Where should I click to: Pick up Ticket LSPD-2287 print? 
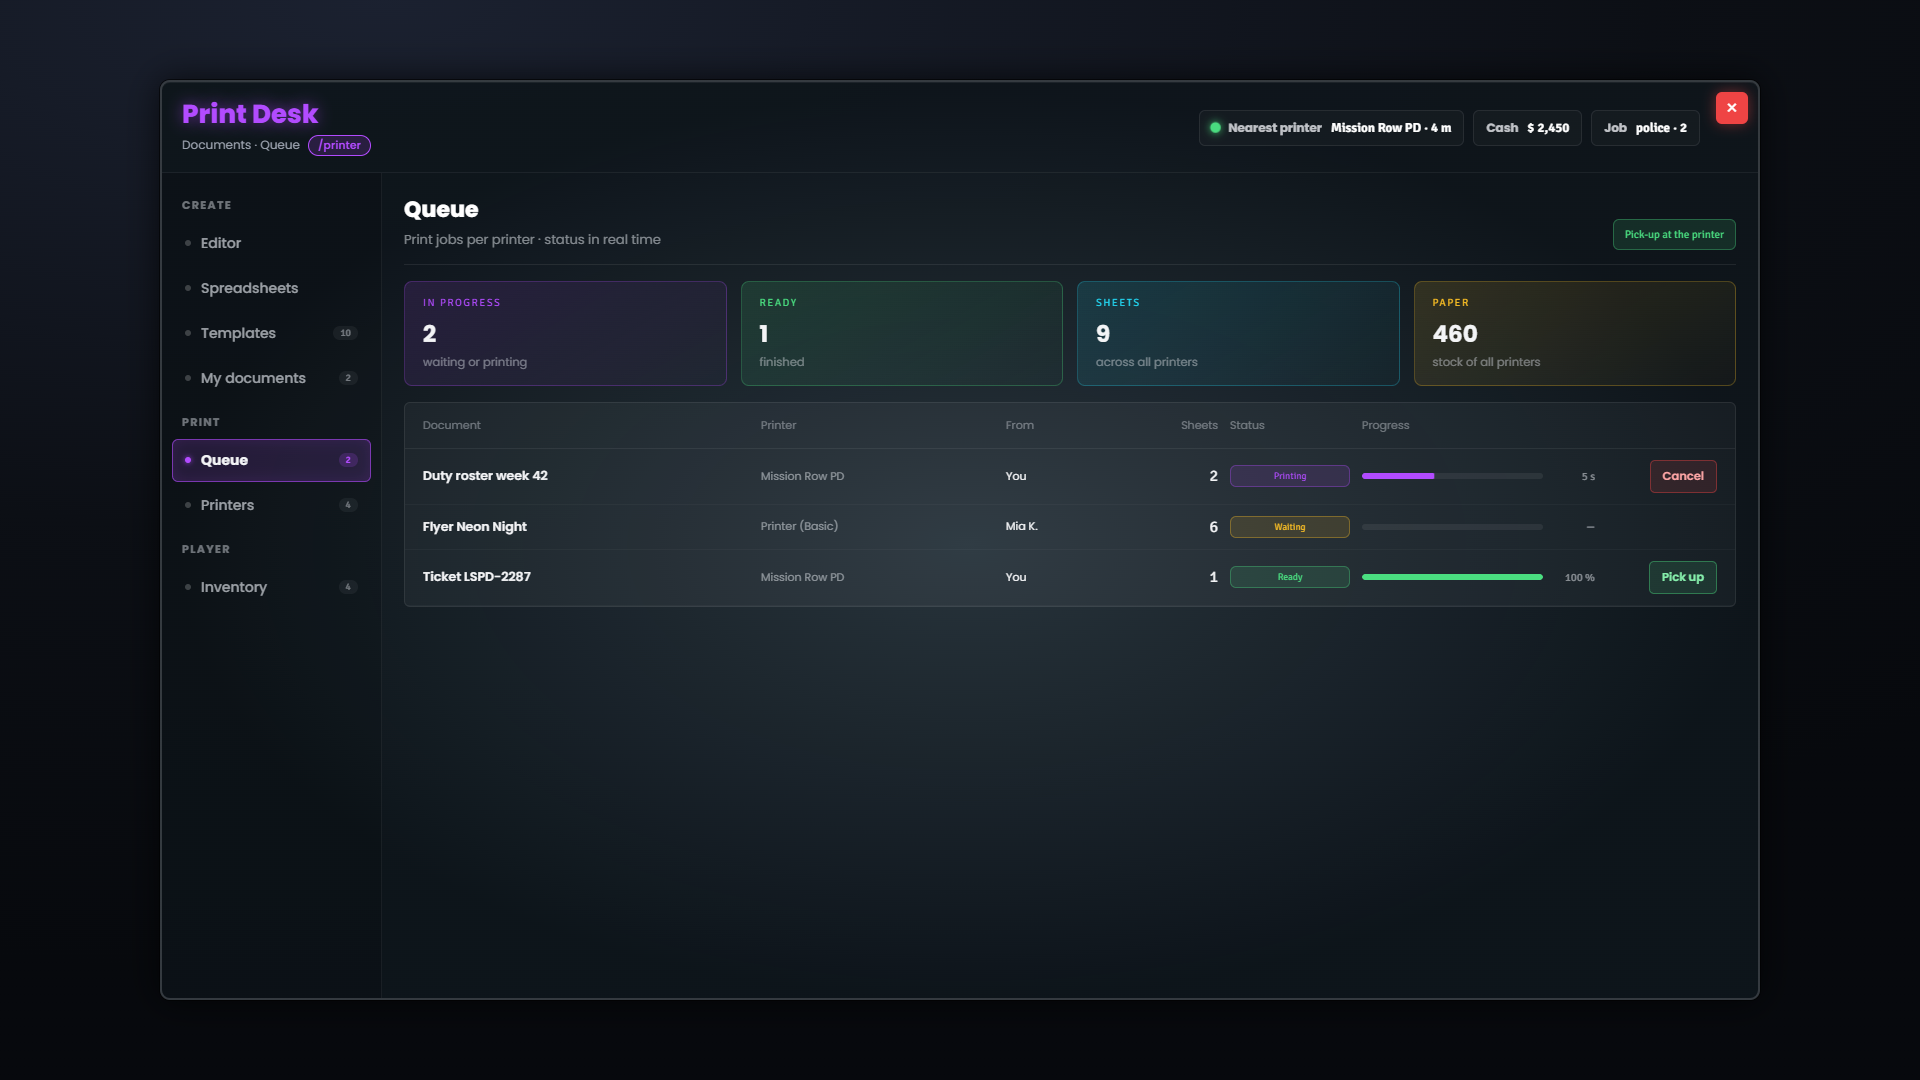pos(1682,577)
